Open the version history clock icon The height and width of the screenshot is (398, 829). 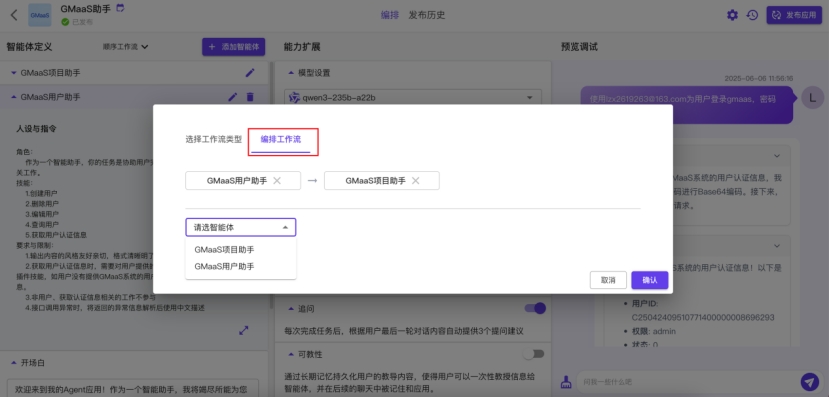coord(752,15)
